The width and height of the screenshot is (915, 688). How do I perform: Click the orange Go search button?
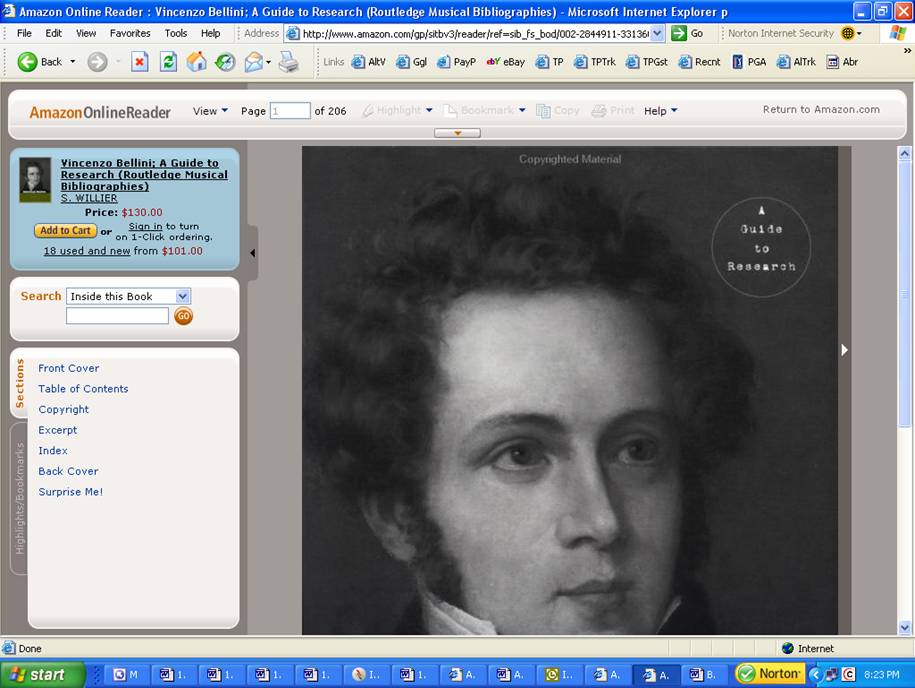[x=183, y=316]
